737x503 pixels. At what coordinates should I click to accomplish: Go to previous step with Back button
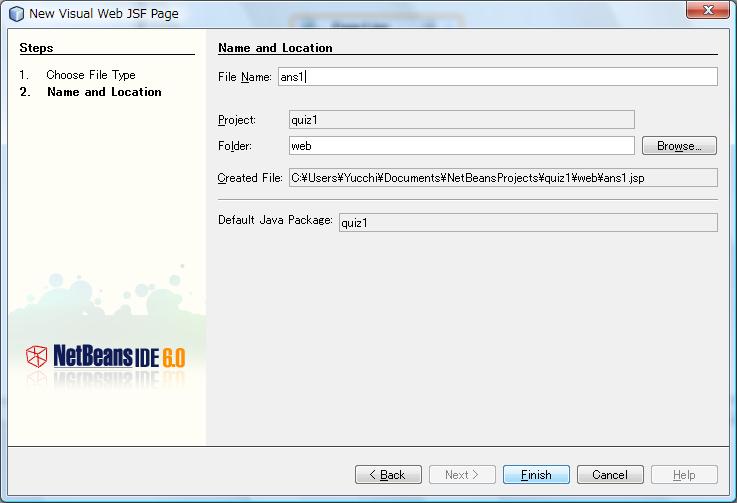tap(387, 475)
